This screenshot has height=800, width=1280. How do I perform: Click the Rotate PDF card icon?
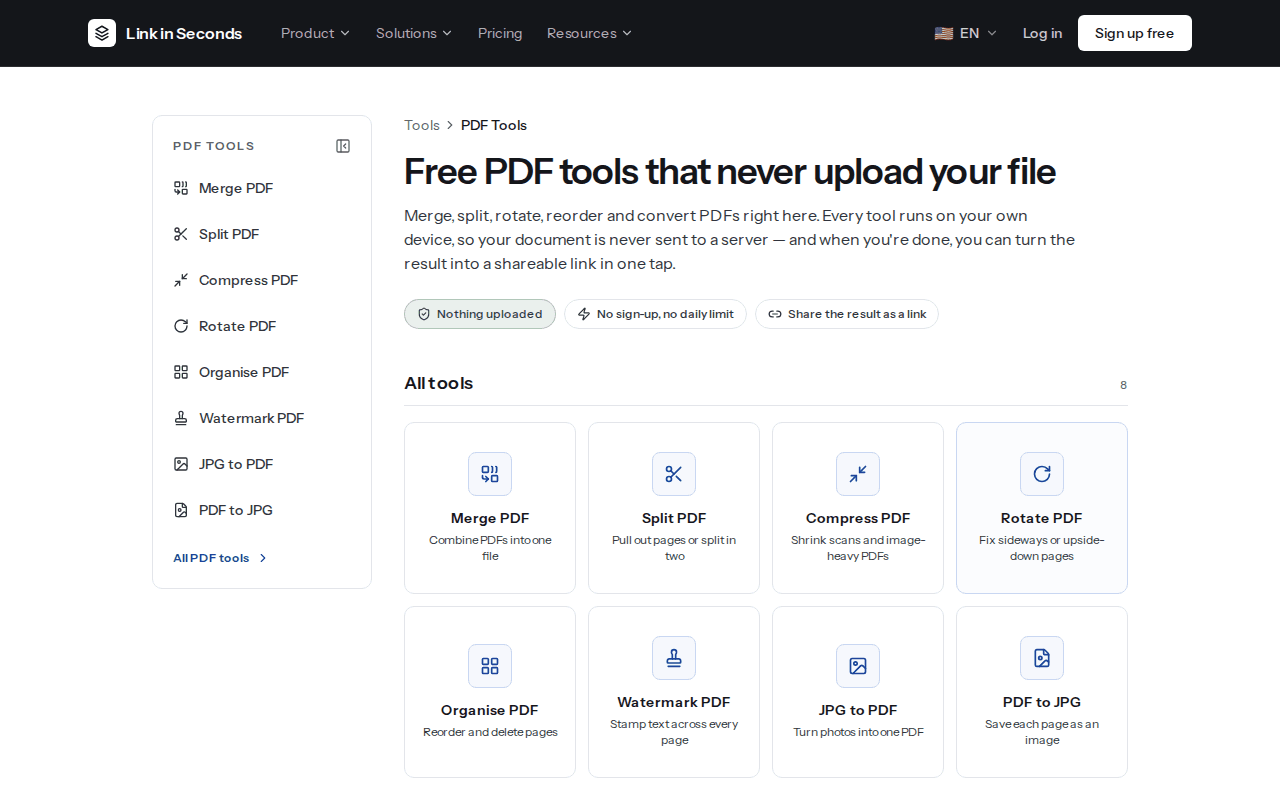click(x=1042, y=474)
